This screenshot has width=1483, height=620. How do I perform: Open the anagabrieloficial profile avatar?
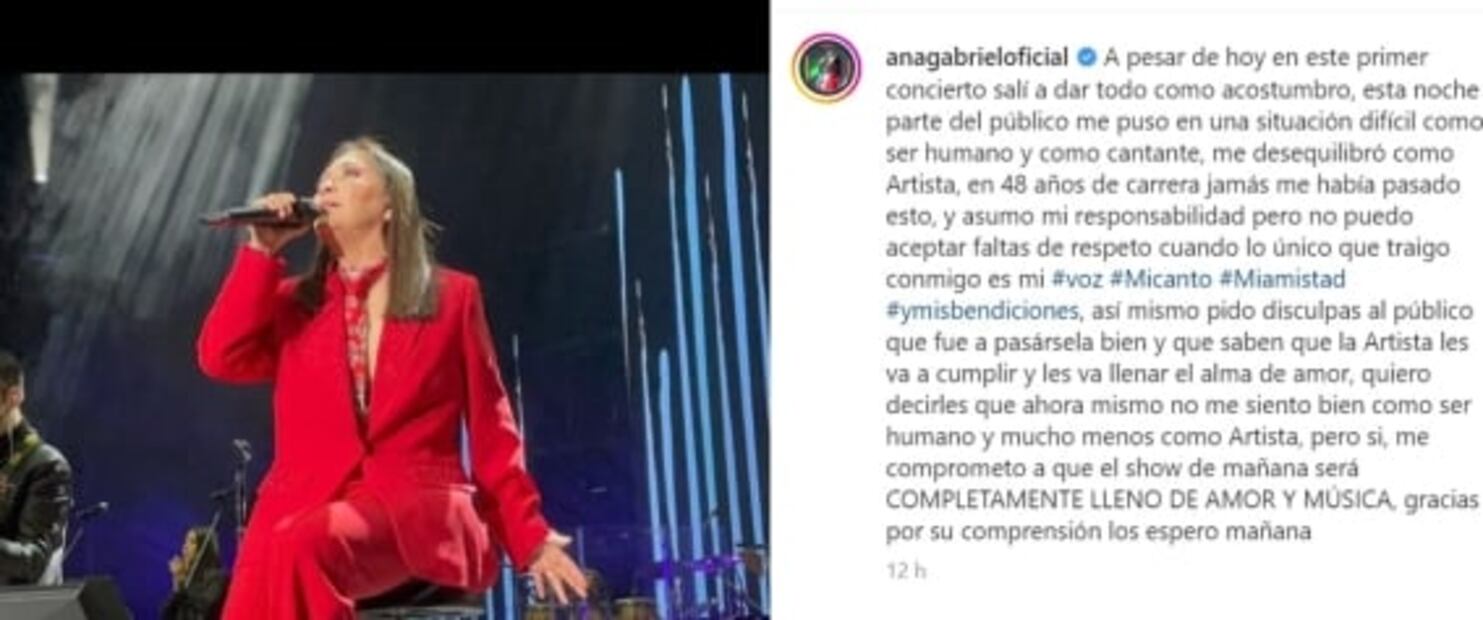pos(826,68)
